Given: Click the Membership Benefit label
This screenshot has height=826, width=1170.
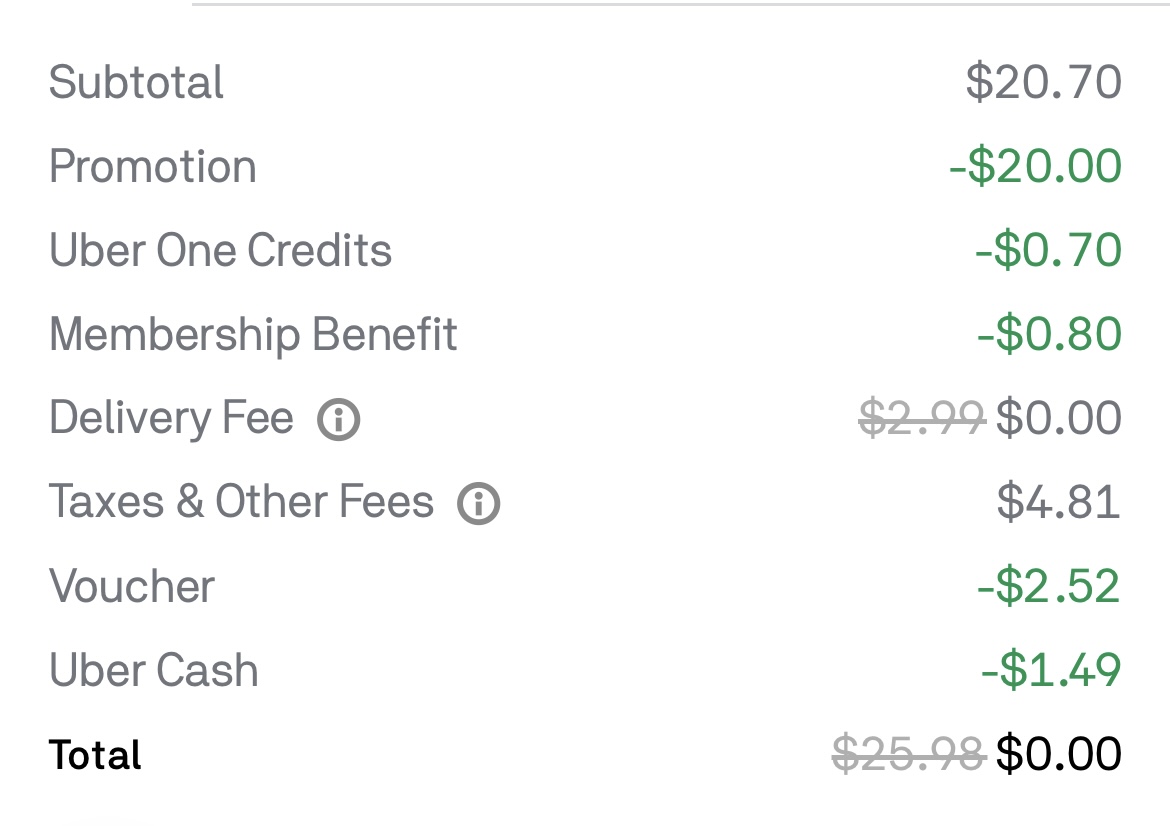Looking at the screenshot, I should point(253,334).
